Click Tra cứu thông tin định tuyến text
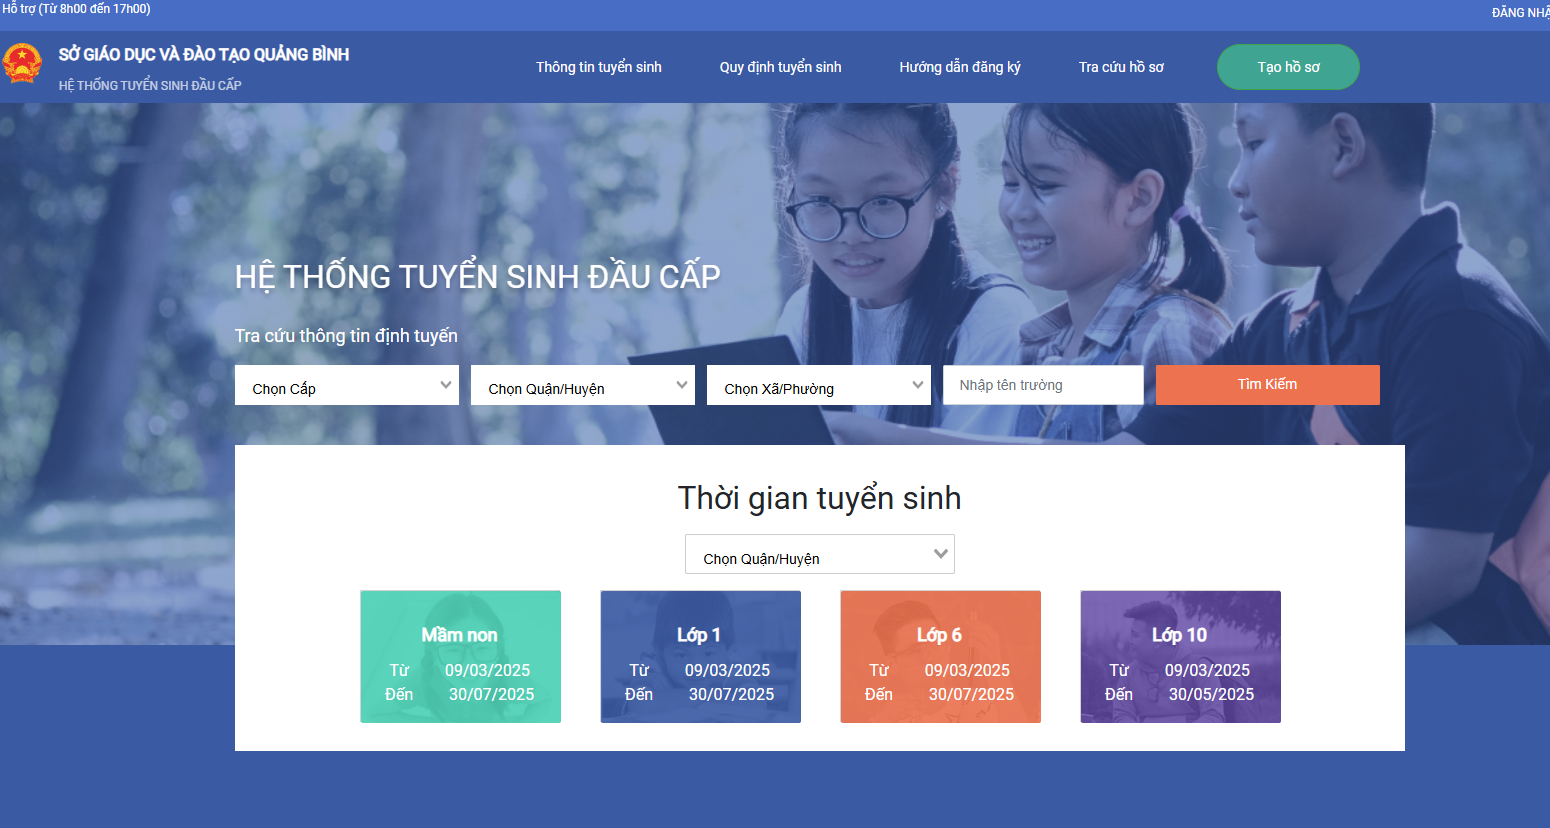 [346, 336]
